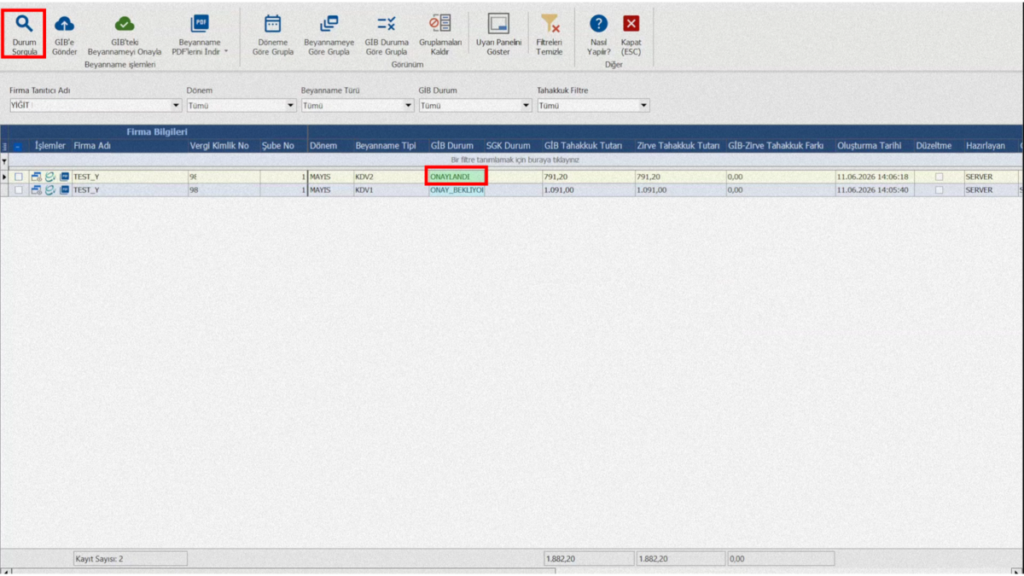The width and height of the screenshot is (1024, 576).
Task: Tick the checkbox on the KDV2 row
Action: click(x=18, y=177)
